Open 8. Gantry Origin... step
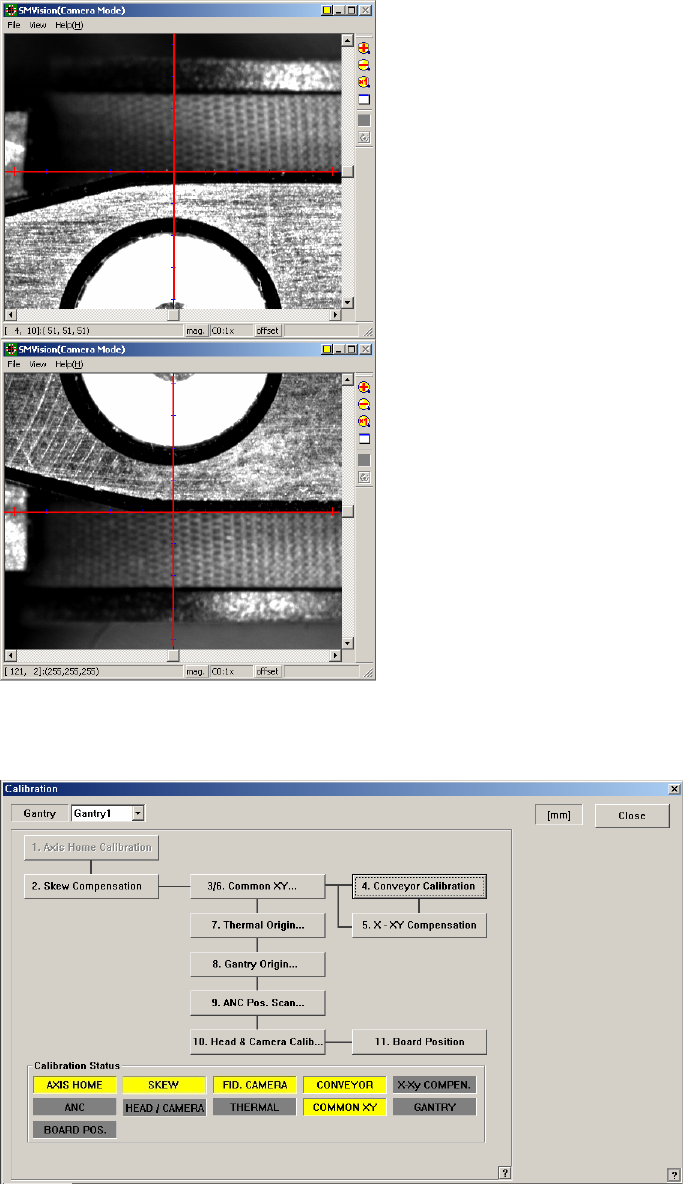This screenshot has width=683, height=1184. (x=257, y=964)
